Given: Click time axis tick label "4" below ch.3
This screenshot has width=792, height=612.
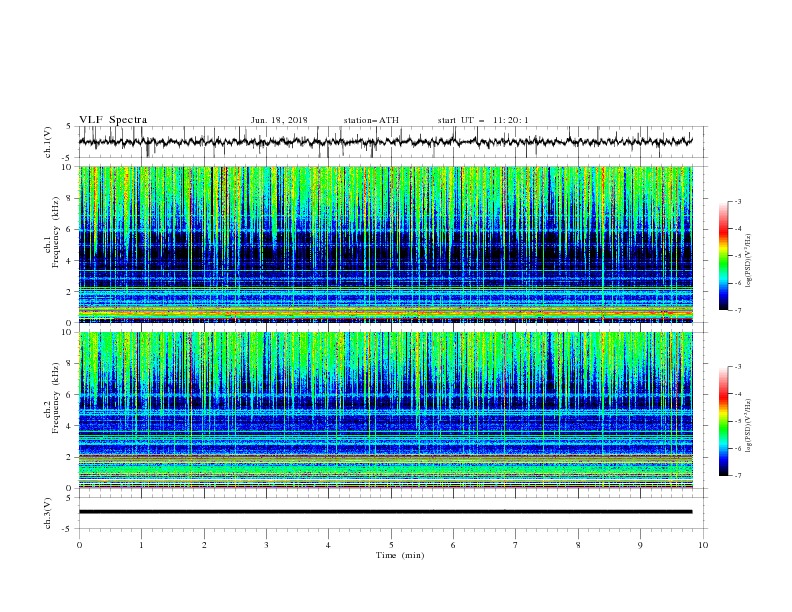Looking at the screenshot, I should click(x=328, y=545).
